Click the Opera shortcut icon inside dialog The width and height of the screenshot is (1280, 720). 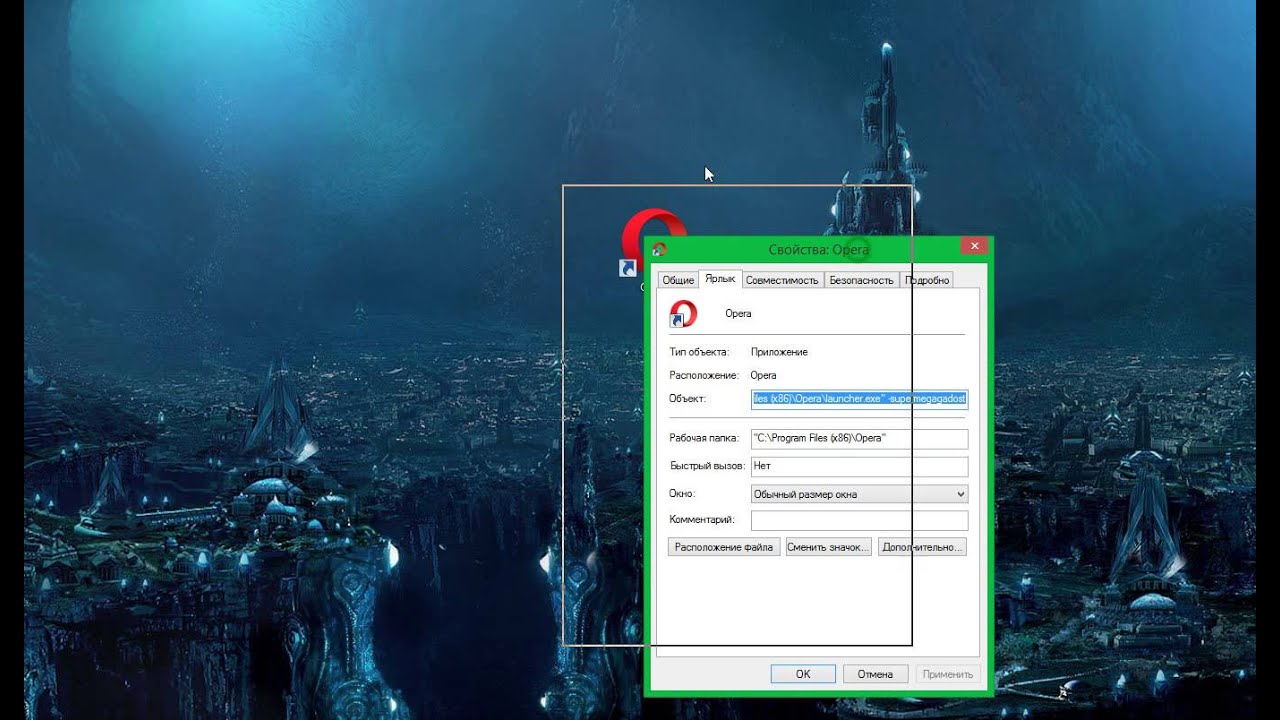[x=682, y=314]
